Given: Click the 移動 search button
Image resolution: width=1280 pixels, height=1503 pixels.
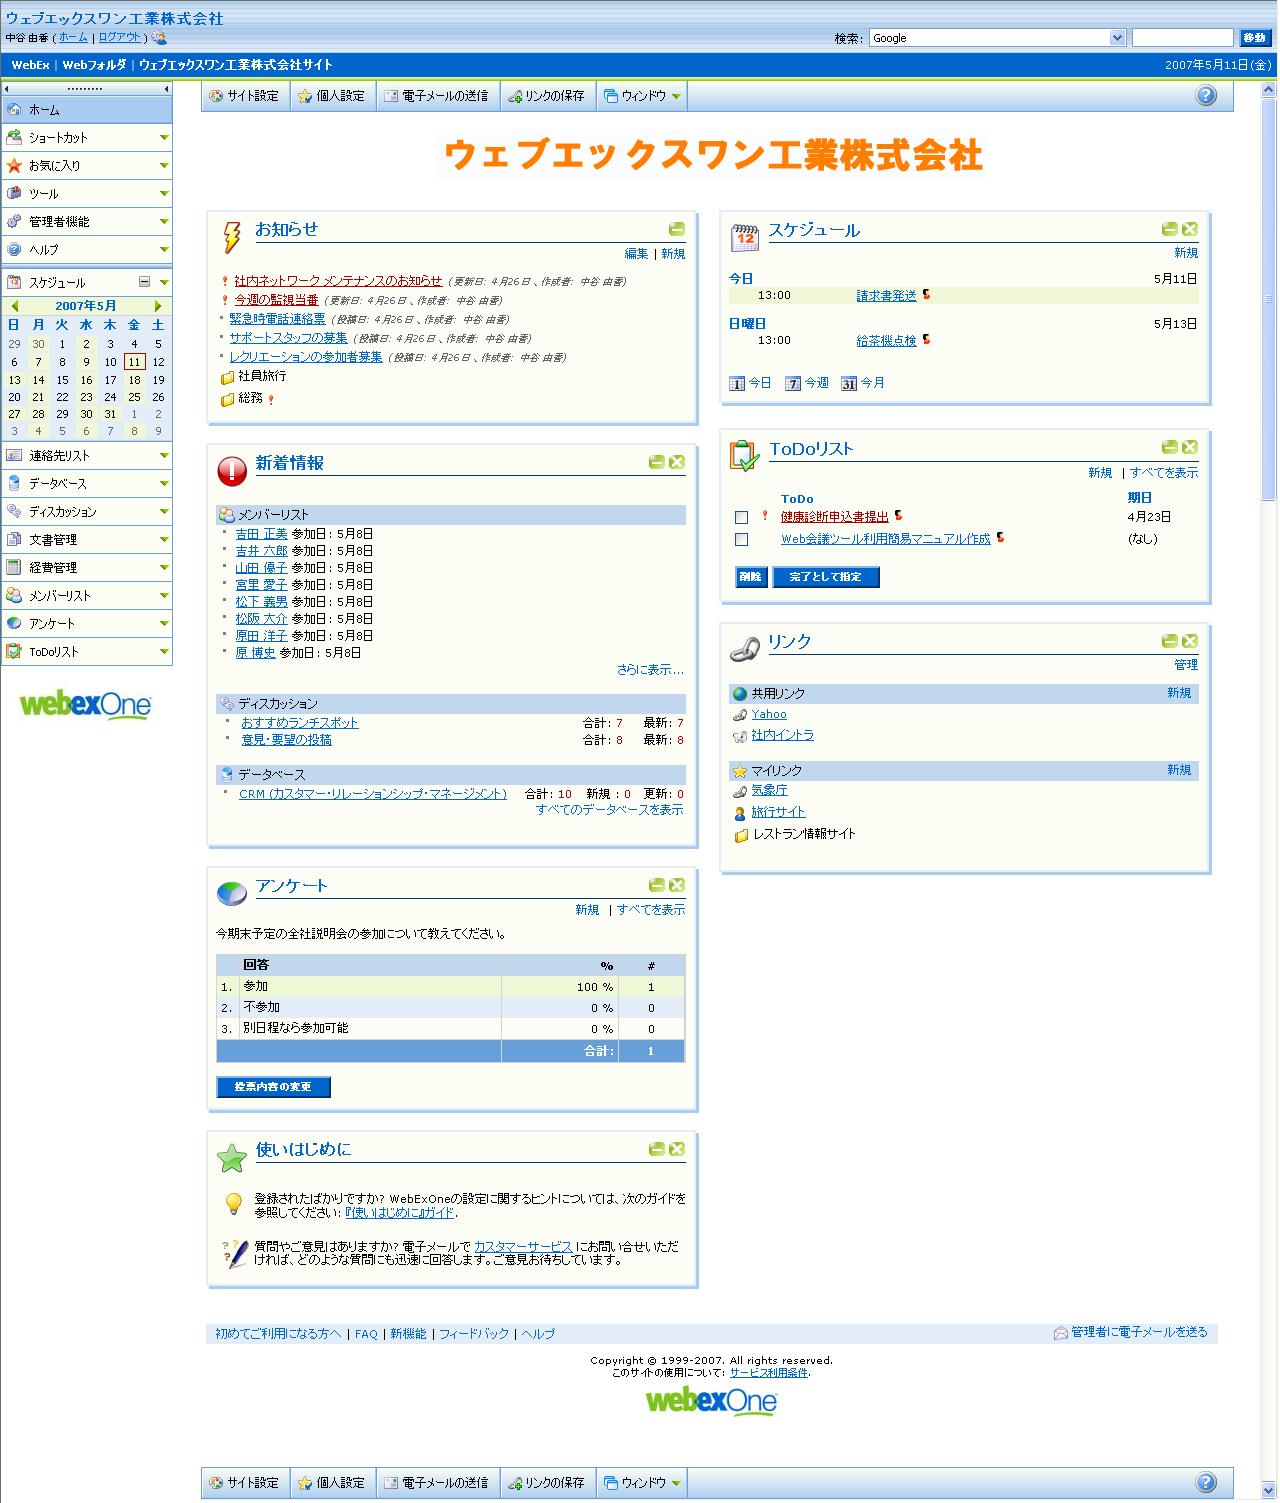Looking at the screenshot, I should pos(1255,38).
